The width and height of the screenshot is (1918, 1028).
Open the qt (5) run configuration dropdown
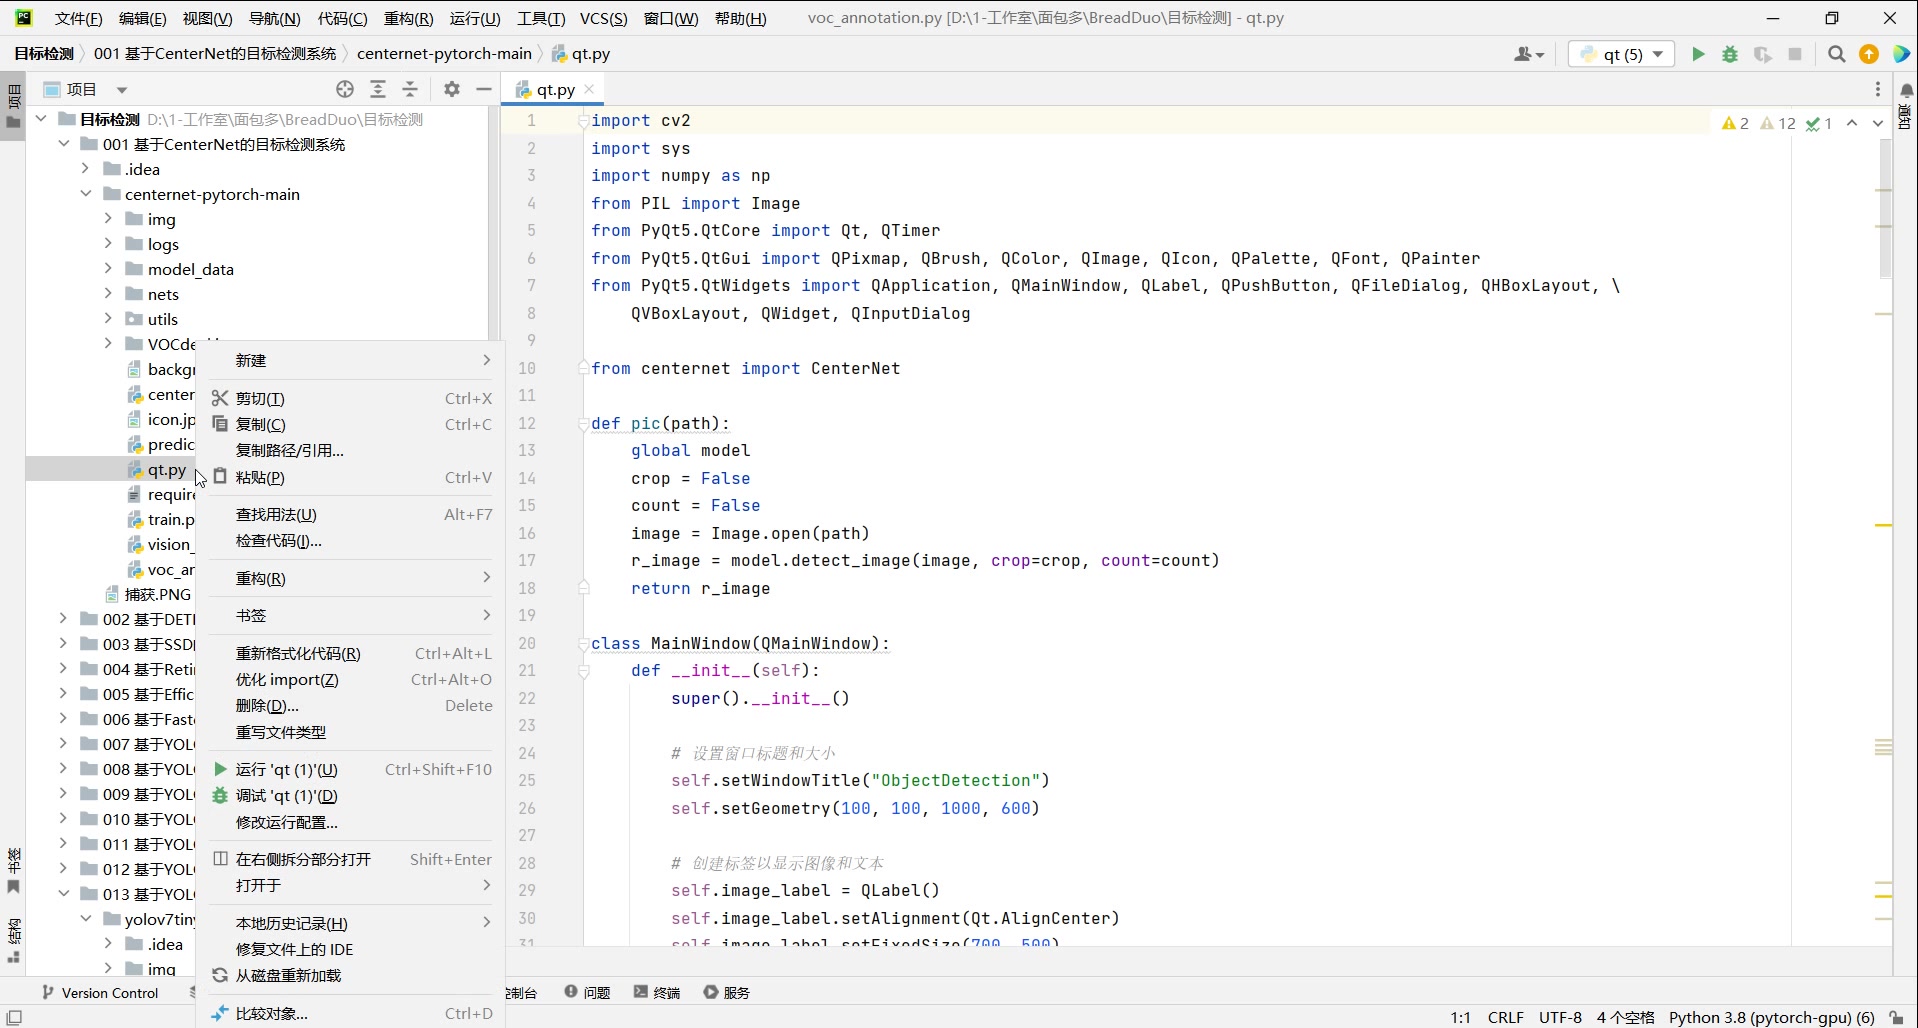[1621, 54]
